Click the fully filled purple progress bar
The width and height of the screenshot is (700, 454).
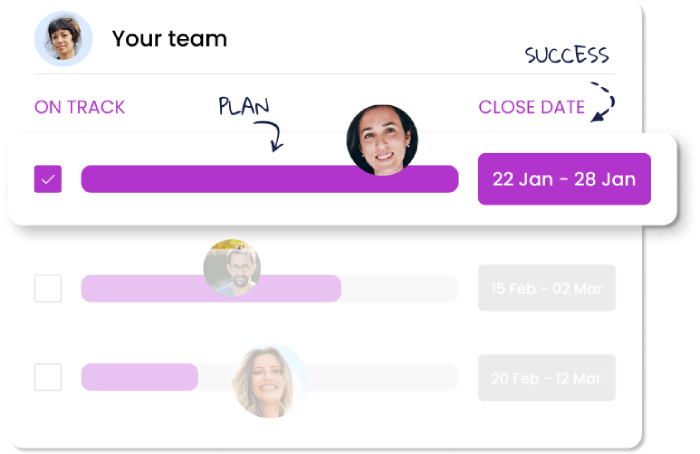270,179
